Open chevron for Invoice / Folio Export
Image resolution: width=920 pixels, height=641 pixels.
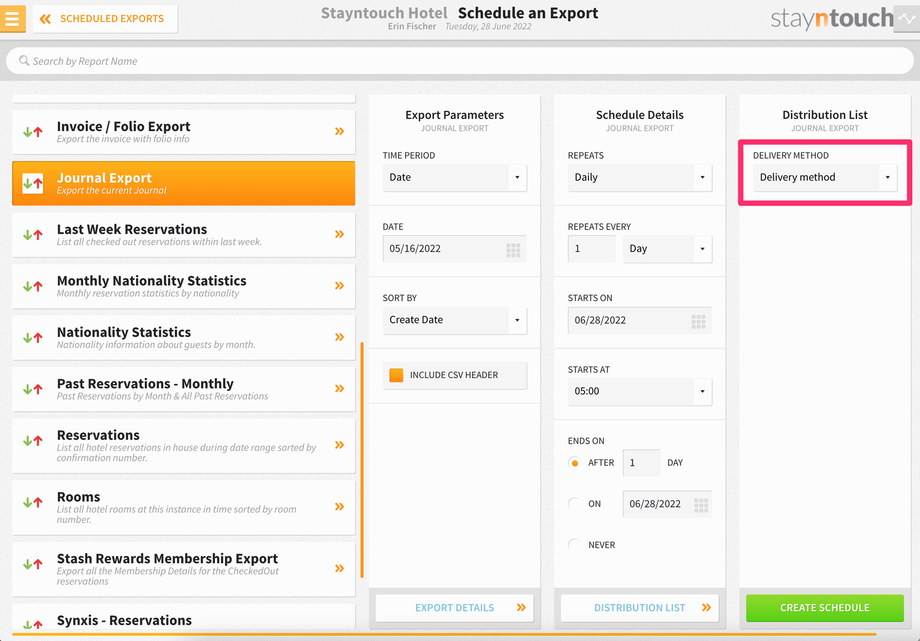(x=339, y=131)
